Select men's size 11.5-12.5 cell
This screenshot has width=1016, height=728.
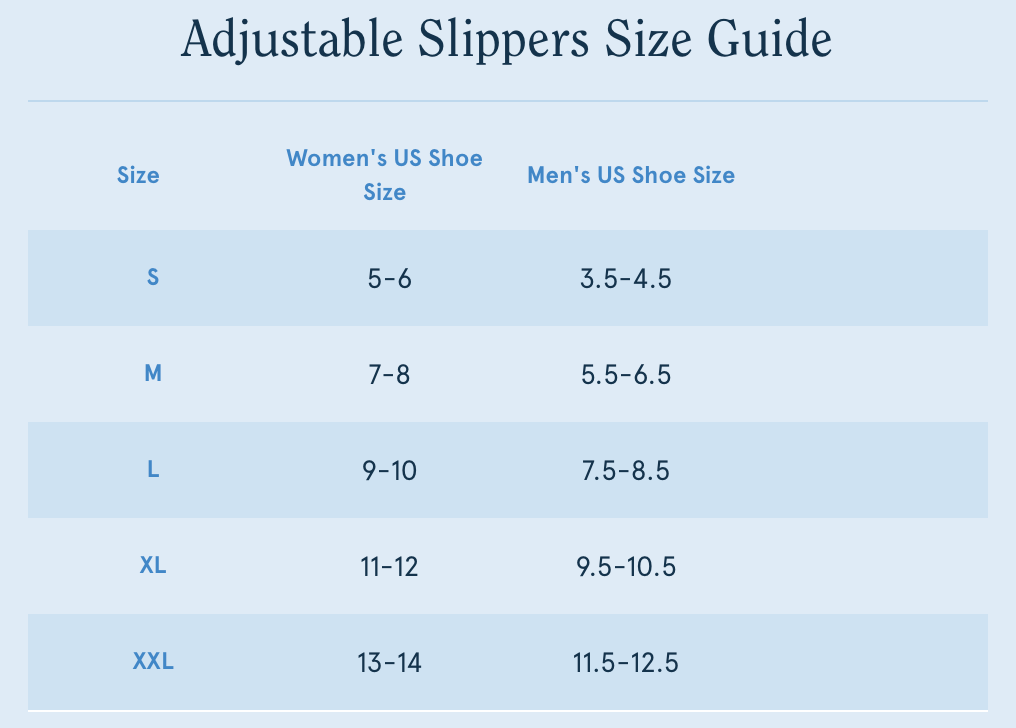pyautogui.click(x=626, y=662)
